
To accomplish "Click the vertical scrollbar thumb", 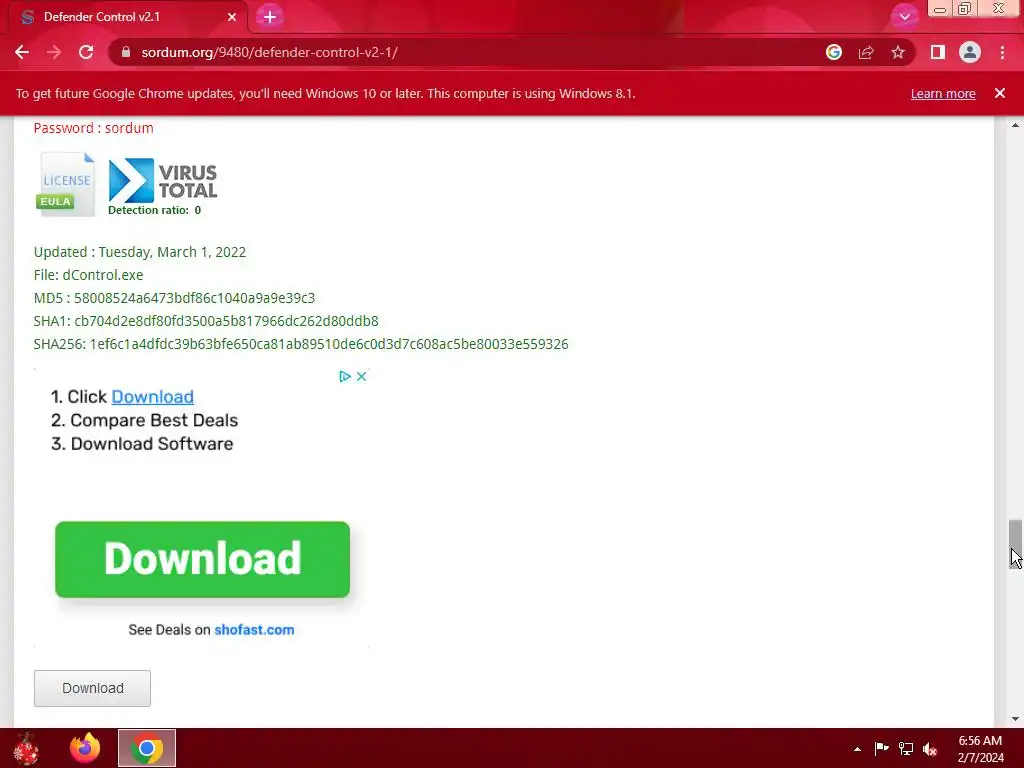I will click(1015, 545).
